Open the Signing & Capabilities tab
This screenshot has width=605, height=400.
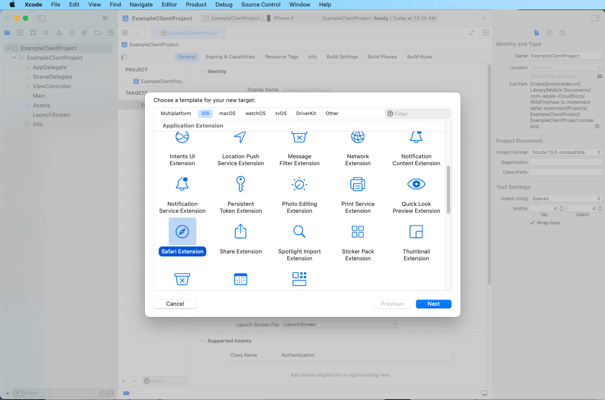[x=230, y=57]
